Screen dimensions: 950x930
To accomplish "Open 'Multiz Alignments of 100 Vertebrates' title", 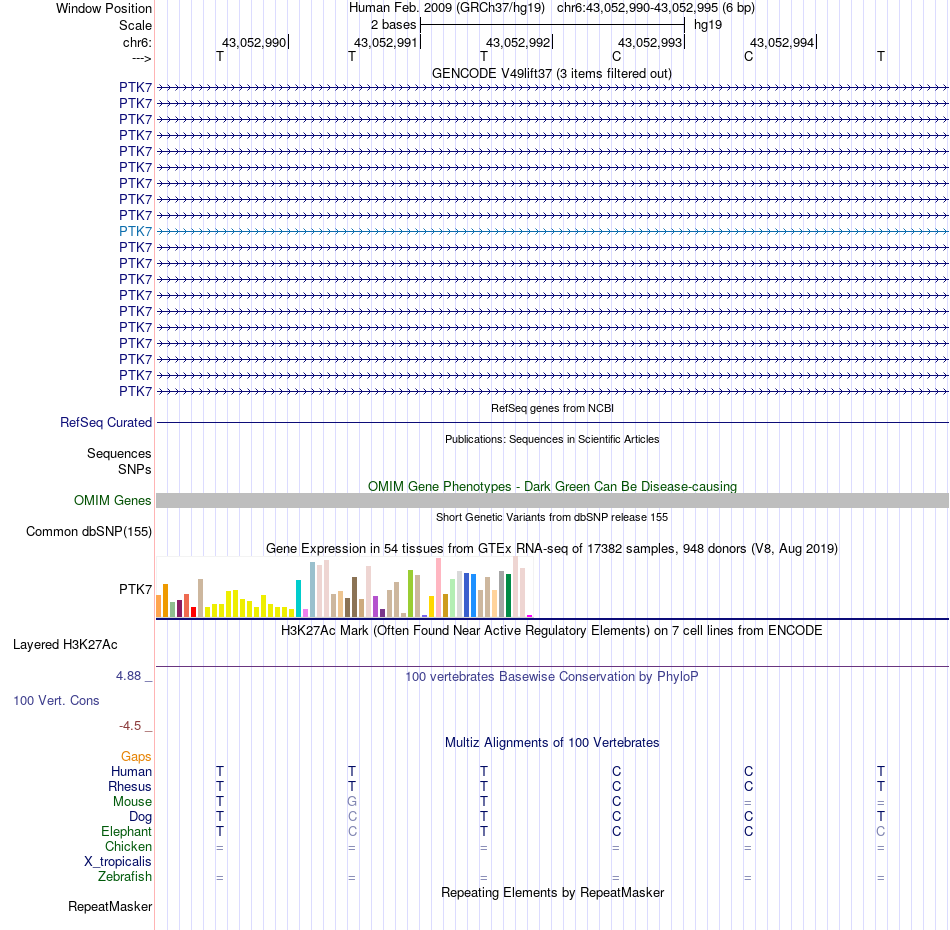I will point(552,743).
